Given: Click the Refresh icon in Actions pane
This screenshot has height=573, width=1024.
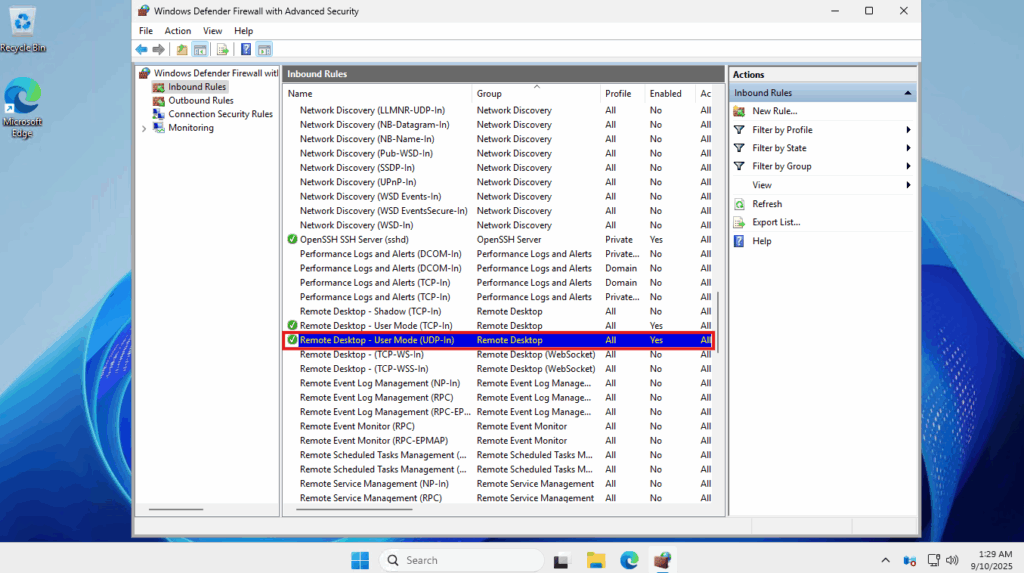Looking at the screenshot, I should pos(739,204).
